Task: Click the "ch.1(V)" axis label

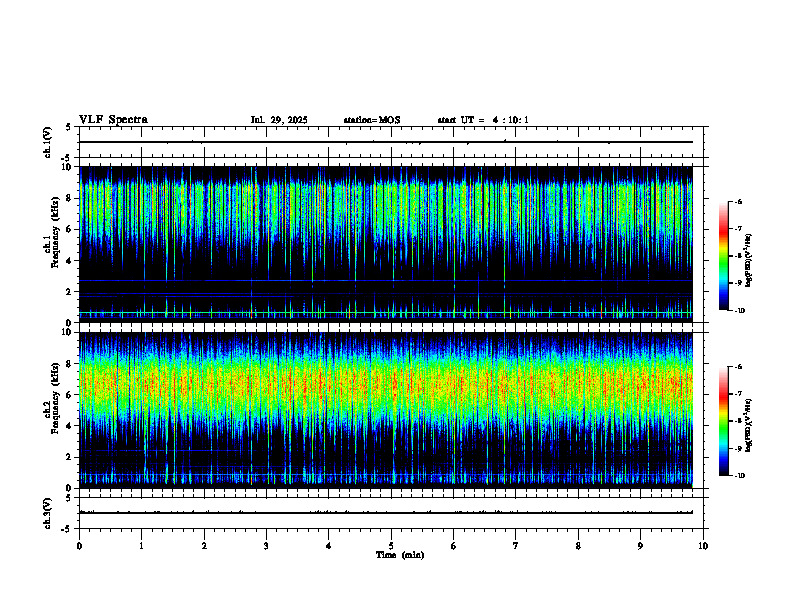Action: 48,142
